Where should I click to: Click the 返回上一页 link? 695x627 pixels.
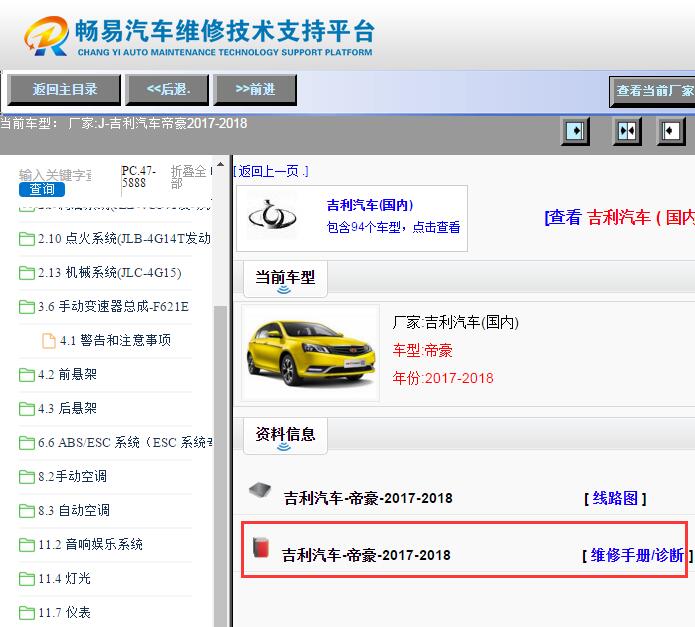(x=271, y=171)
